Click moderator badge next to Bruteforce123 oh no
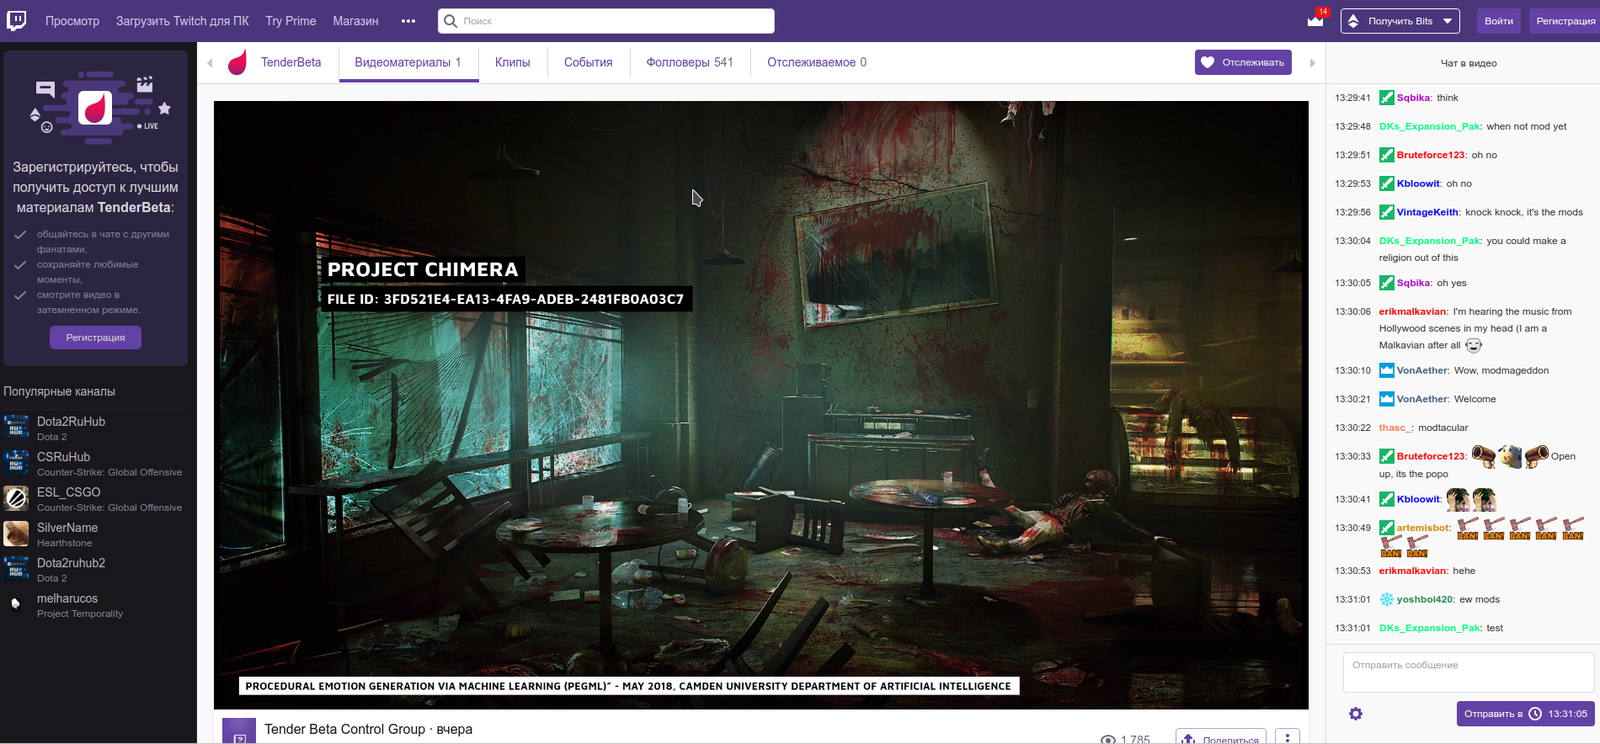Screen dimensions: 1600x744 [1386, 155]
